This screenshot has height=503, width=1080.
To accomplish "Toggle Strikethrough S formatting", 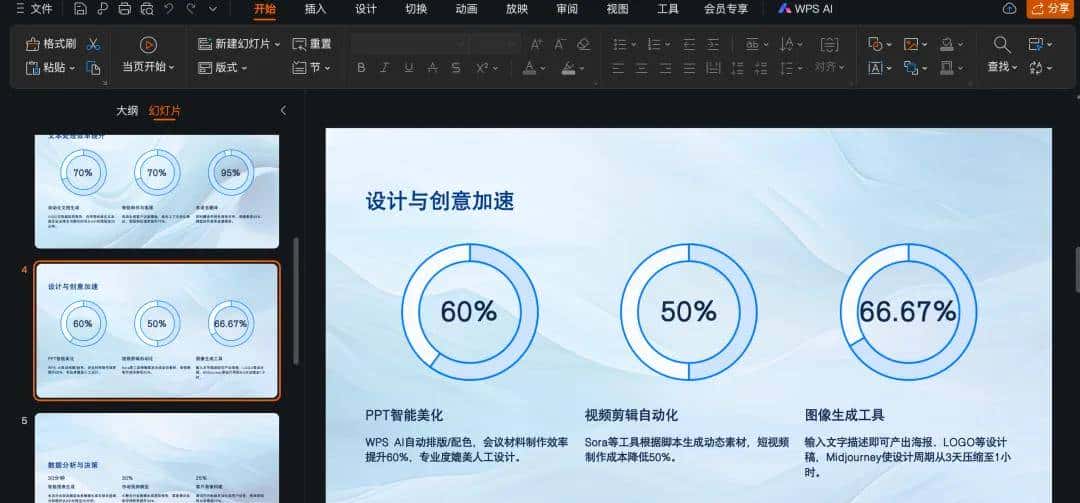I will coord(455,68).
